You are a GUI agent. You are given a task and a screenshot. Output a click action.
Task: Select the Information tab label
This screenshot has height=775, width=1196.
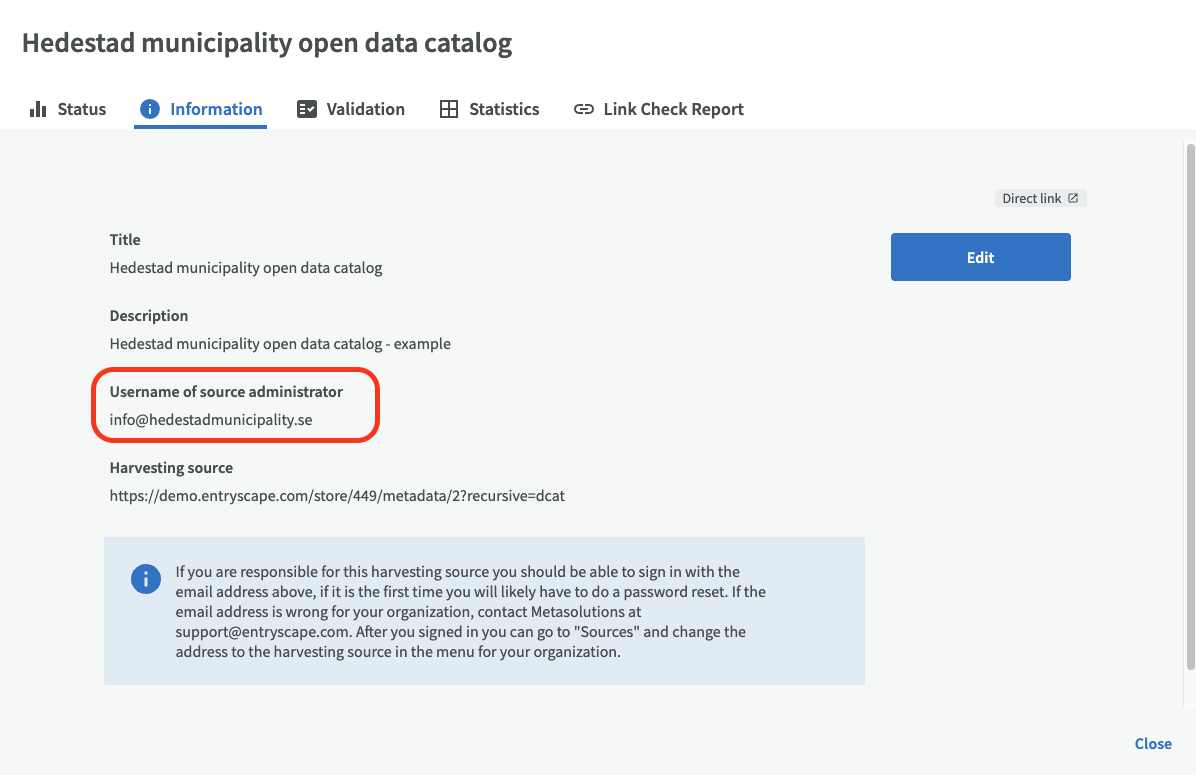click(x=216, y=109)
